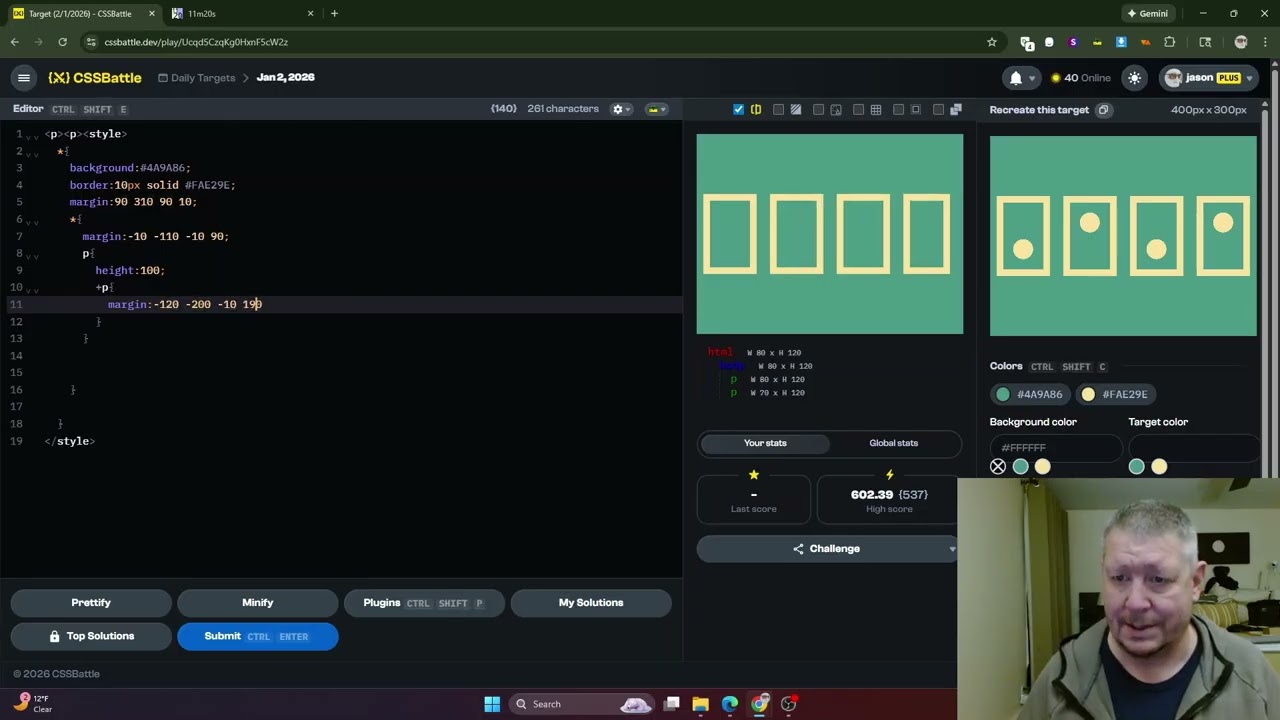Image resolution: width=1280 pixels, height=720 pixels.
Task: Switch theme with the sun icon
Action: tap(1134, 78)
